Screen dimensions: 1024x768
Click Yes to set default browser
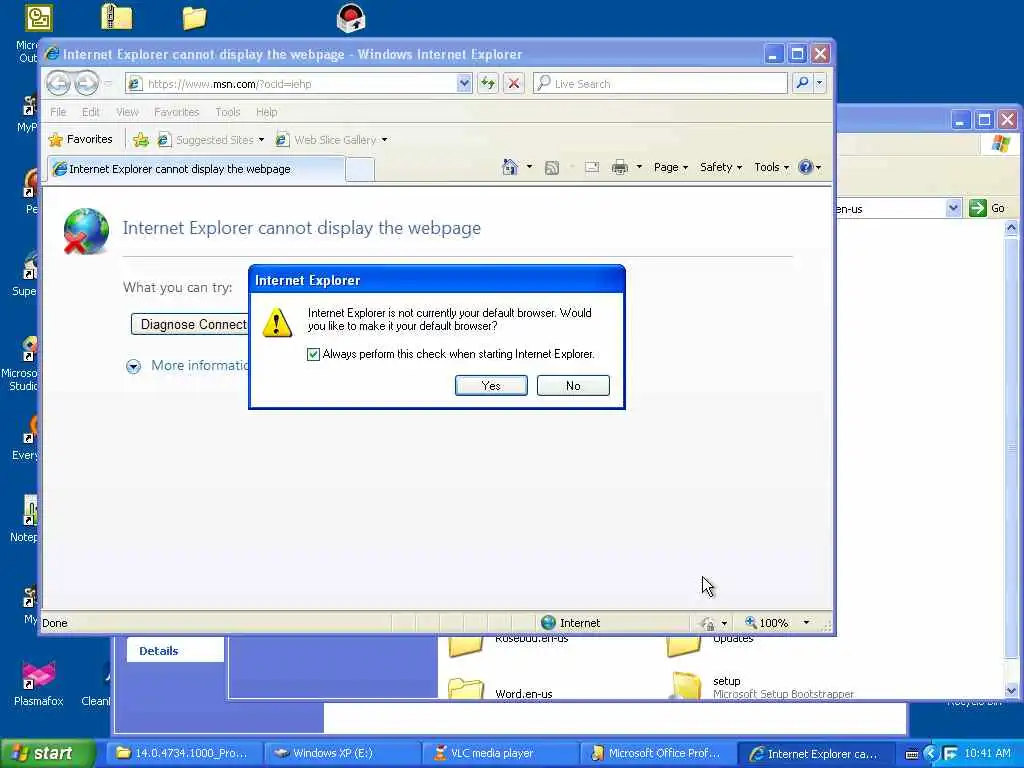pos(491,385)
